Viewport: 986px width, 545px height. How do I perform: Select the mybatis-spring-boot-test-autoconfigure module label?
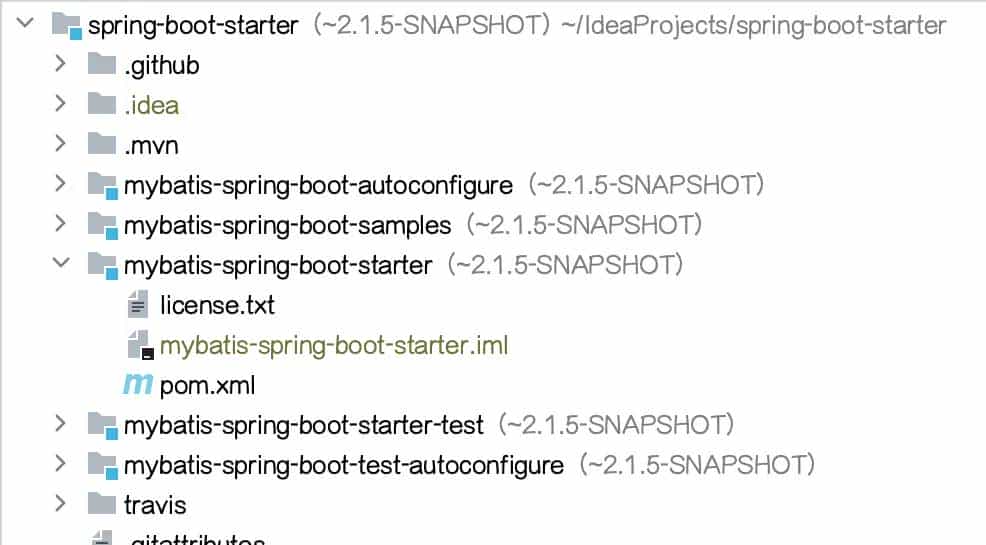(x=343, y=465)
